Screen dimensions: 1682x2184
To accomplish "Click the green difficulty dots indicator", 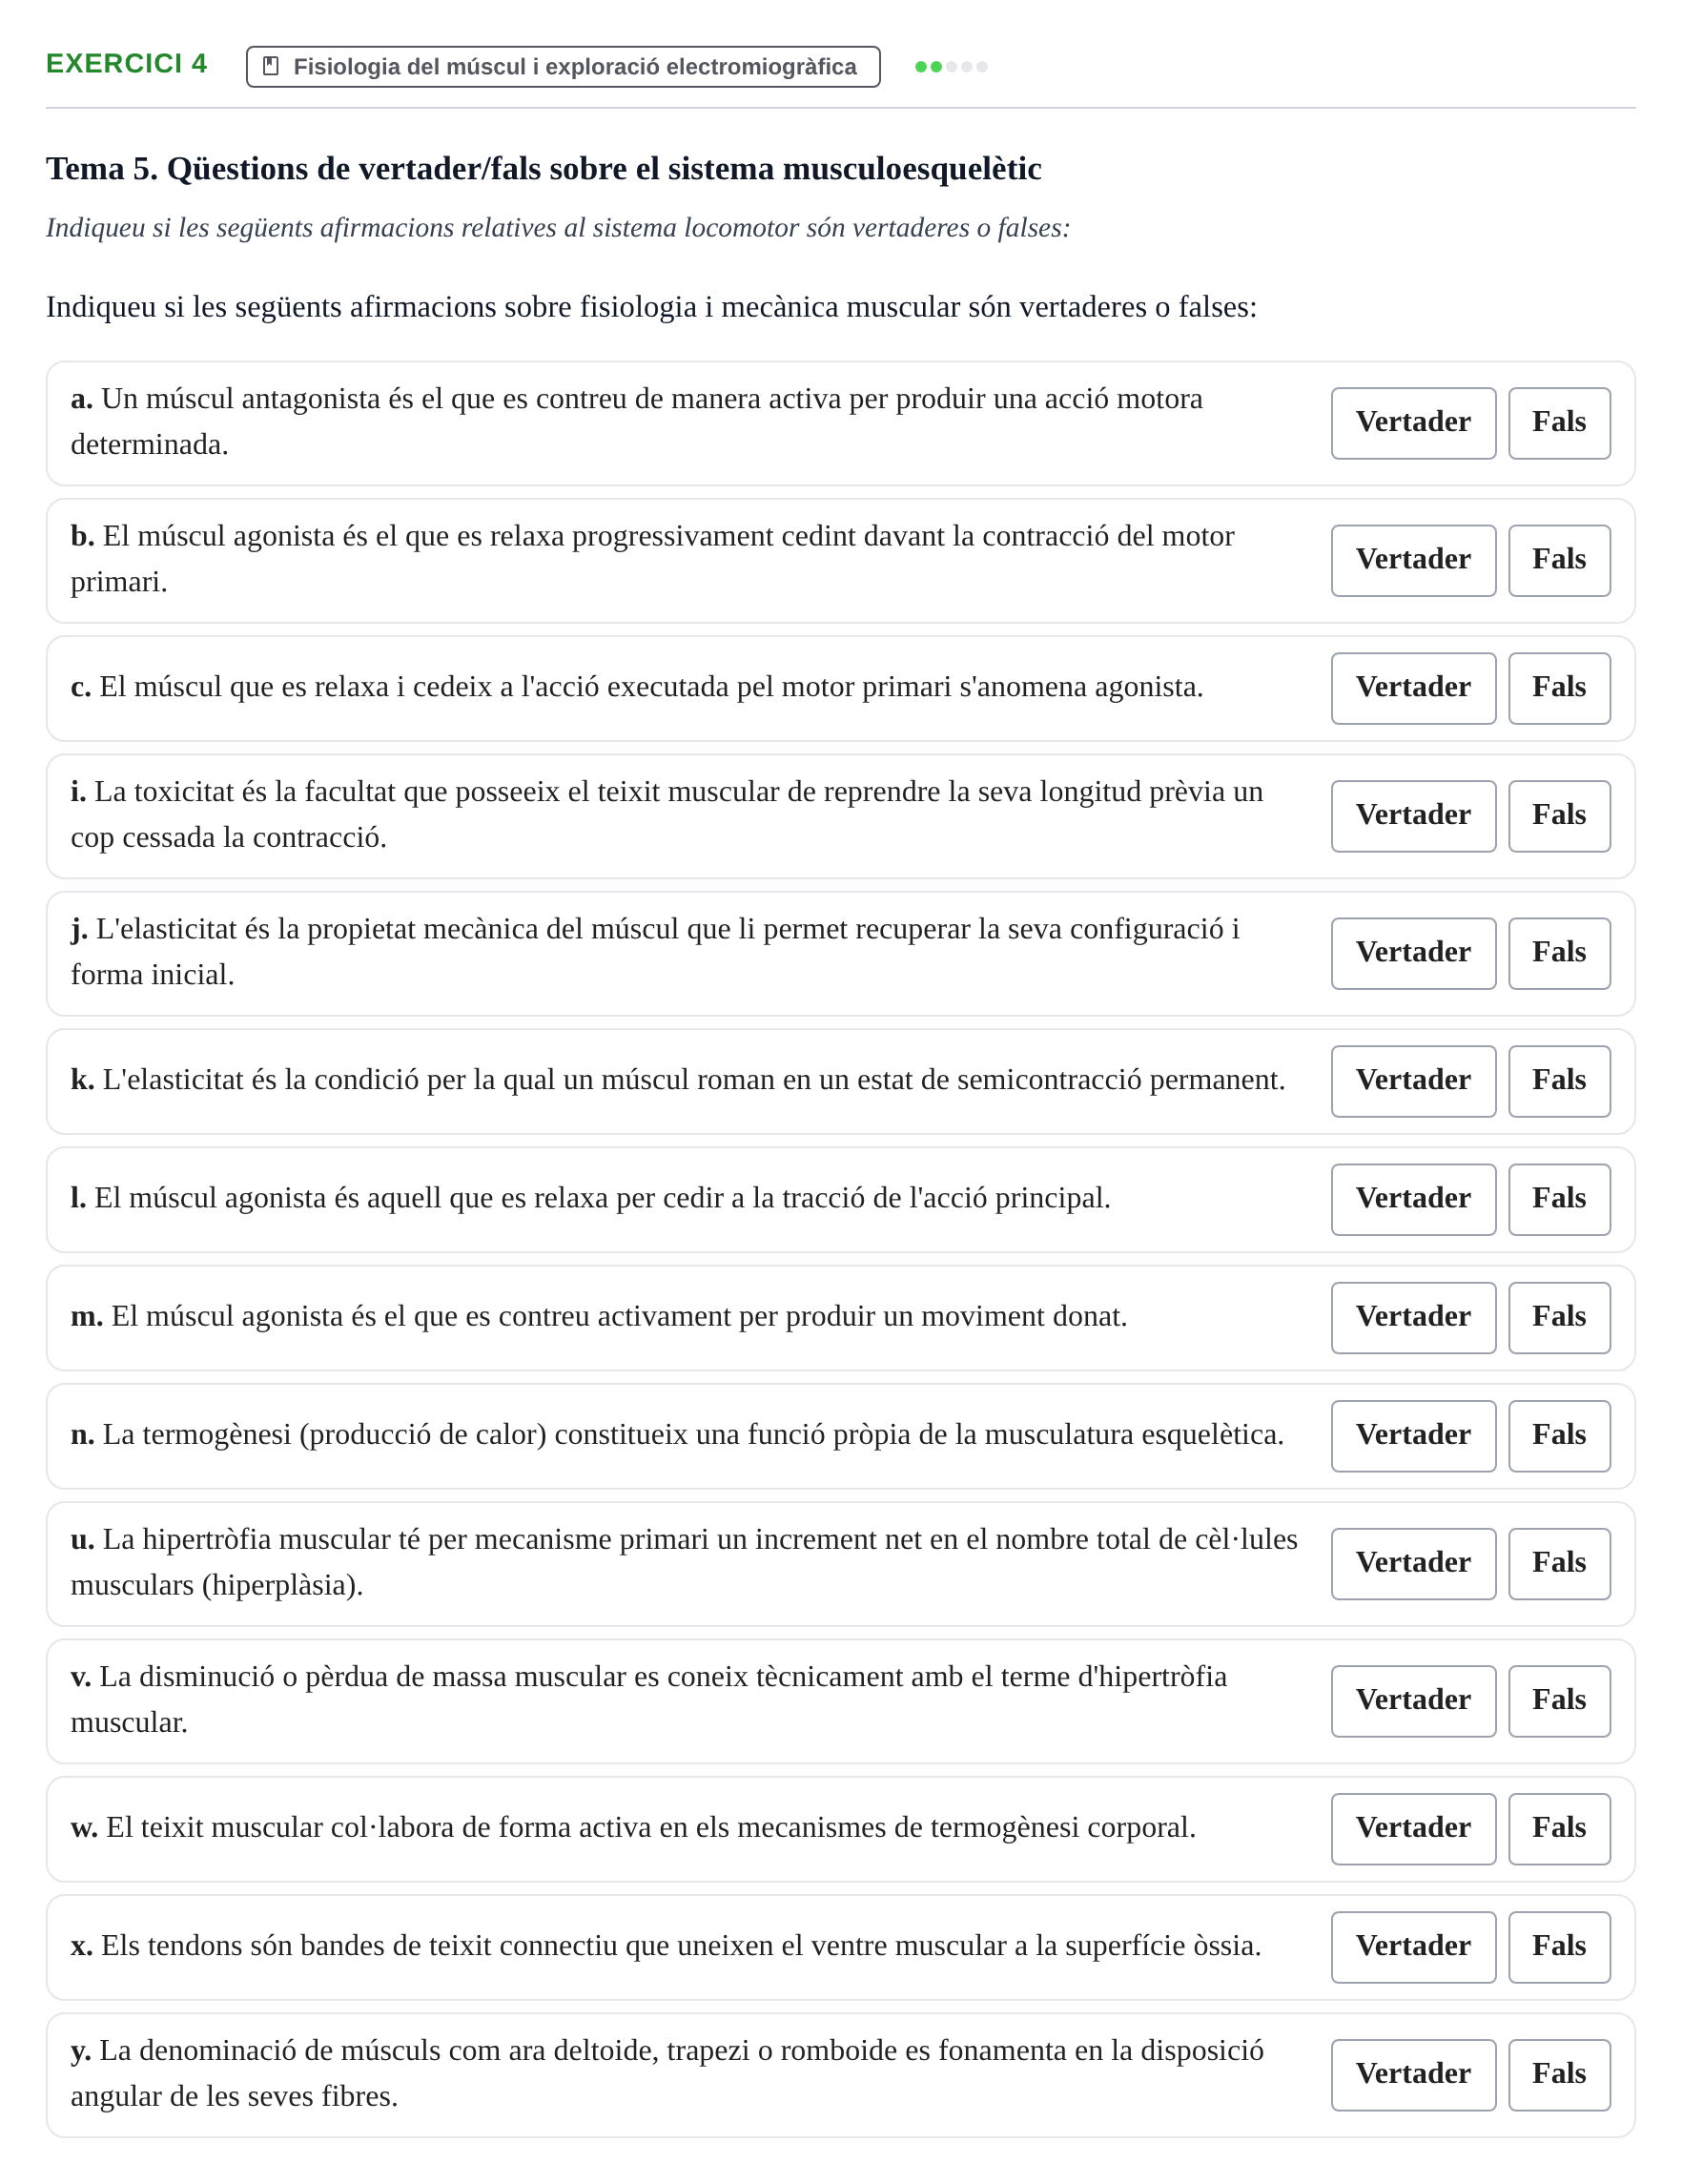I will tap(950, 67).
